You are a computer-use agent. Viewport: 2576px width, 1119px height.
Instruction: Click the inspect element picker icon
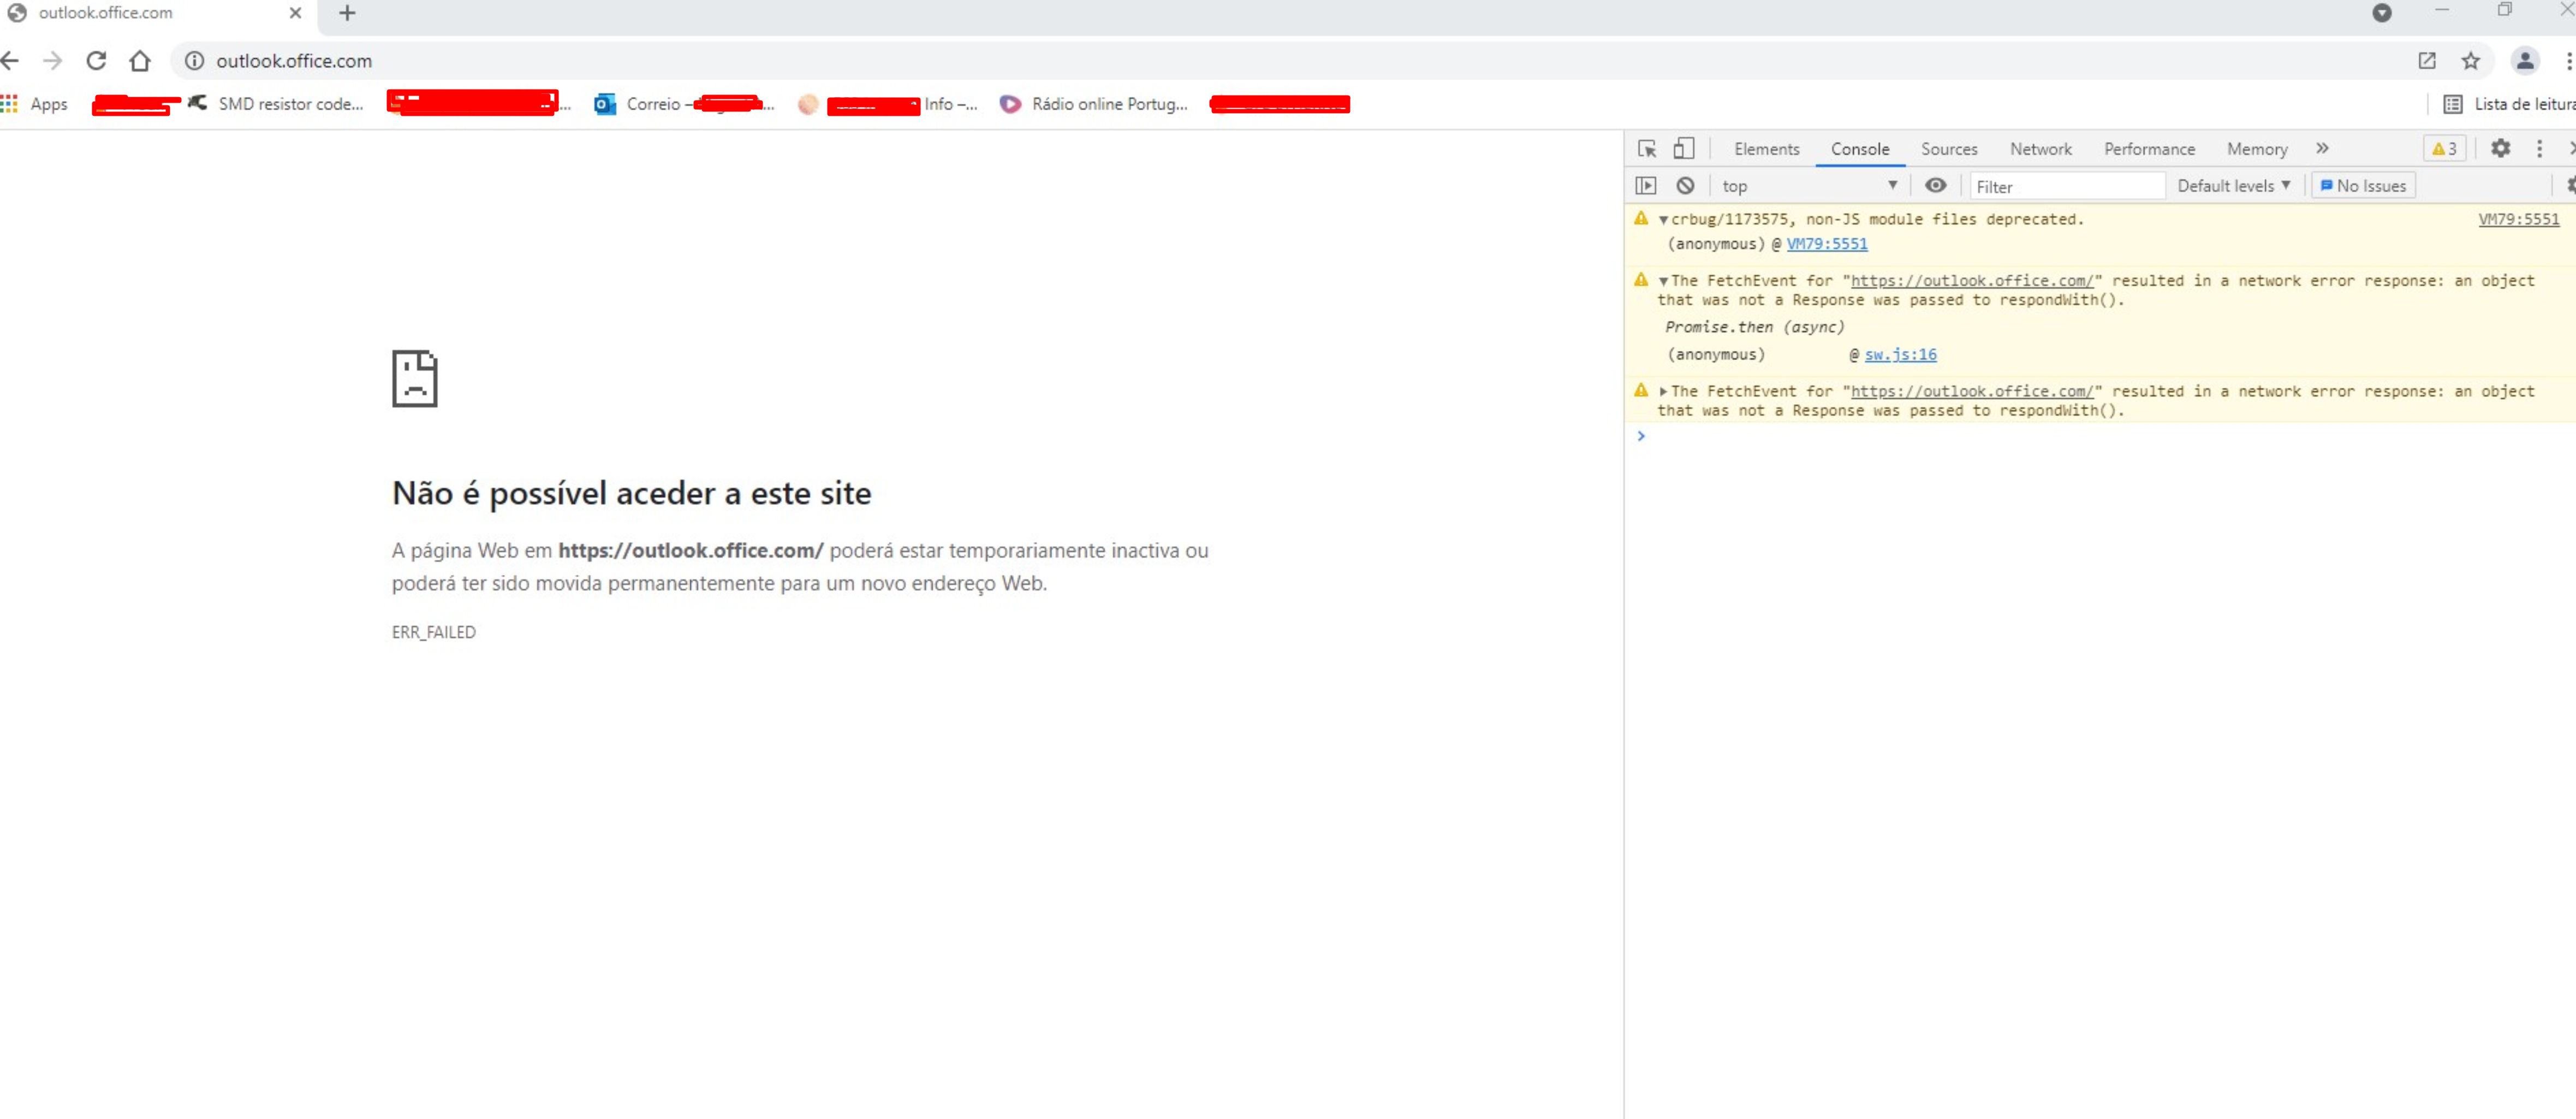(x=1647, y=149)
